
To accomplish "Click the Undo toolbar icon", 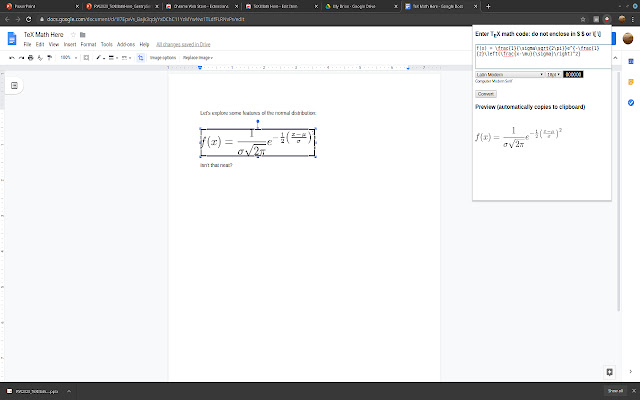I will (12, 58).
